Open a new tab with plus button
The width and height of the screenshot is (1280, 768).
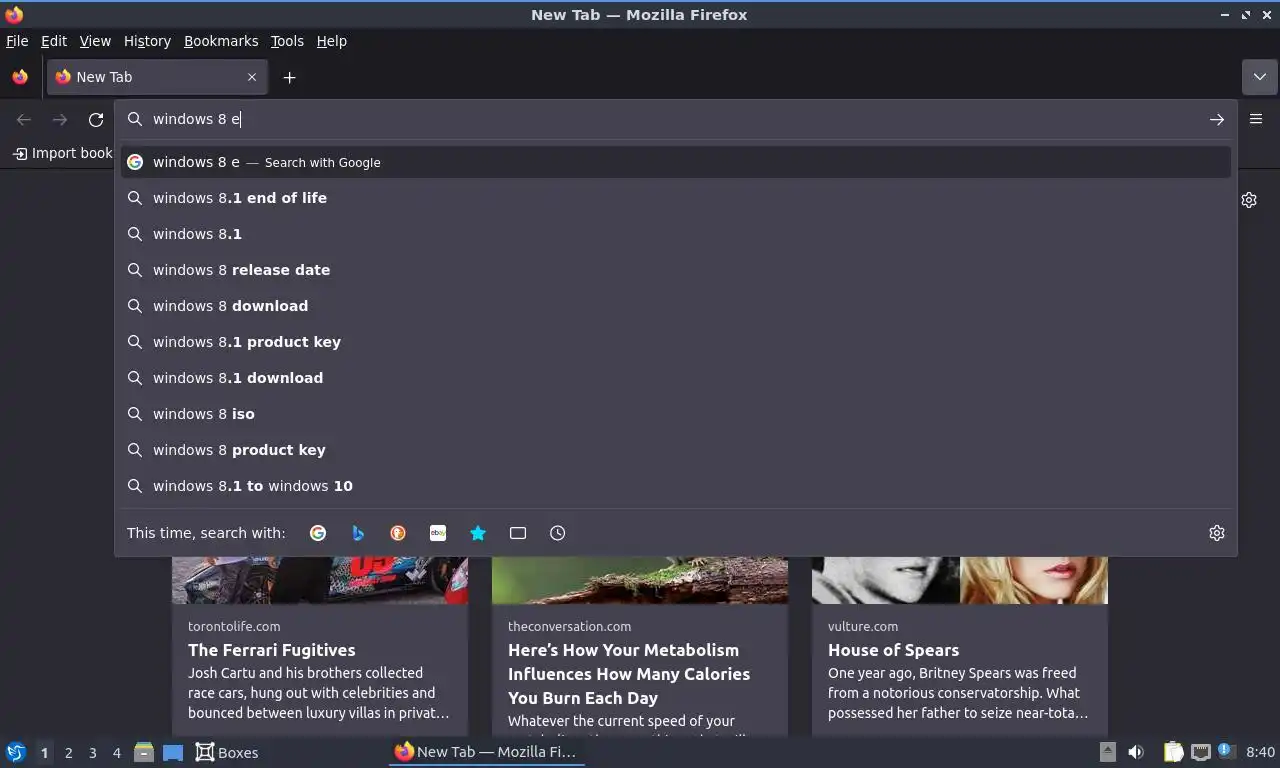[x=289, y=77]
